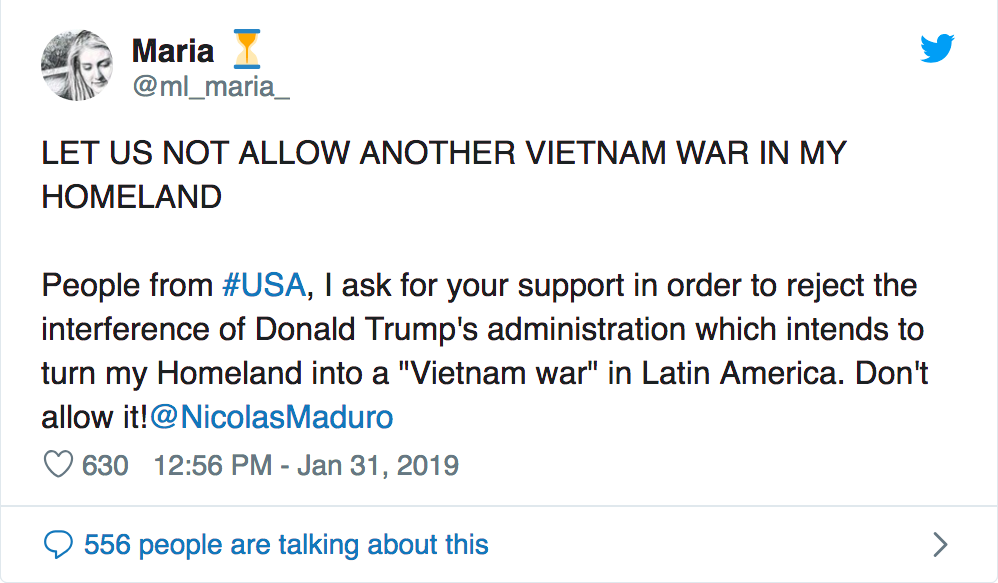Click the "allow it!" text before the mention
The width and height of the screenshot is (998, 583).
[95, 416]
